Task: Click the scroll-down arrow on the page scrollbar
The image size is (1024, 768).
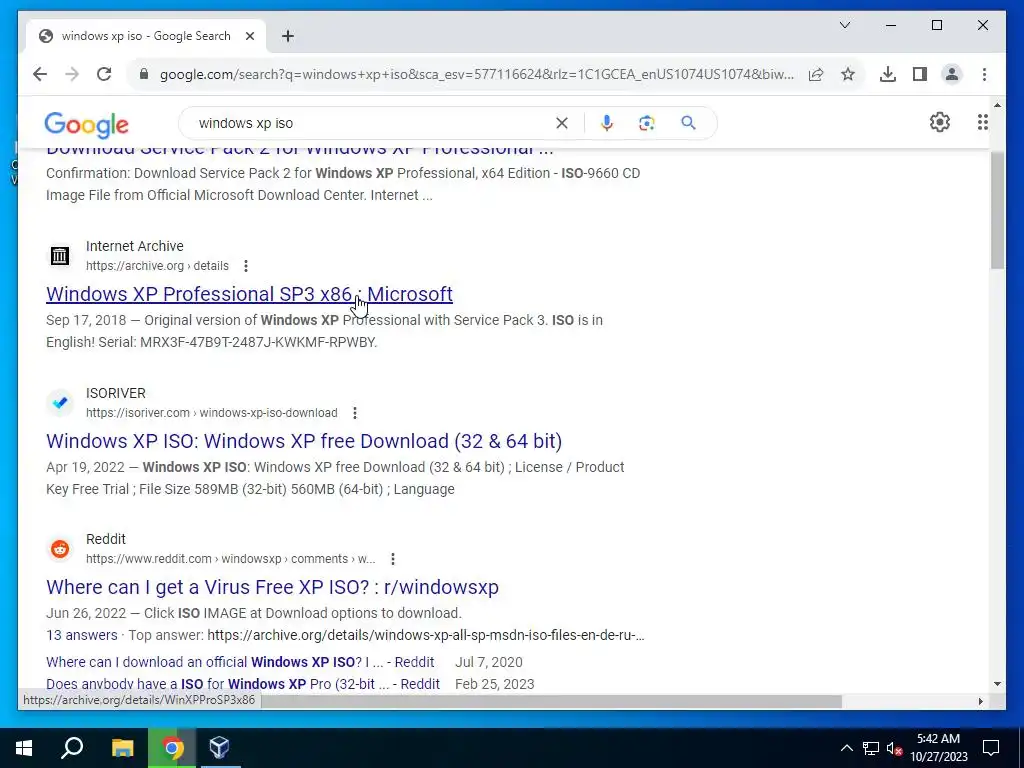Action: [x=997, y=684]
